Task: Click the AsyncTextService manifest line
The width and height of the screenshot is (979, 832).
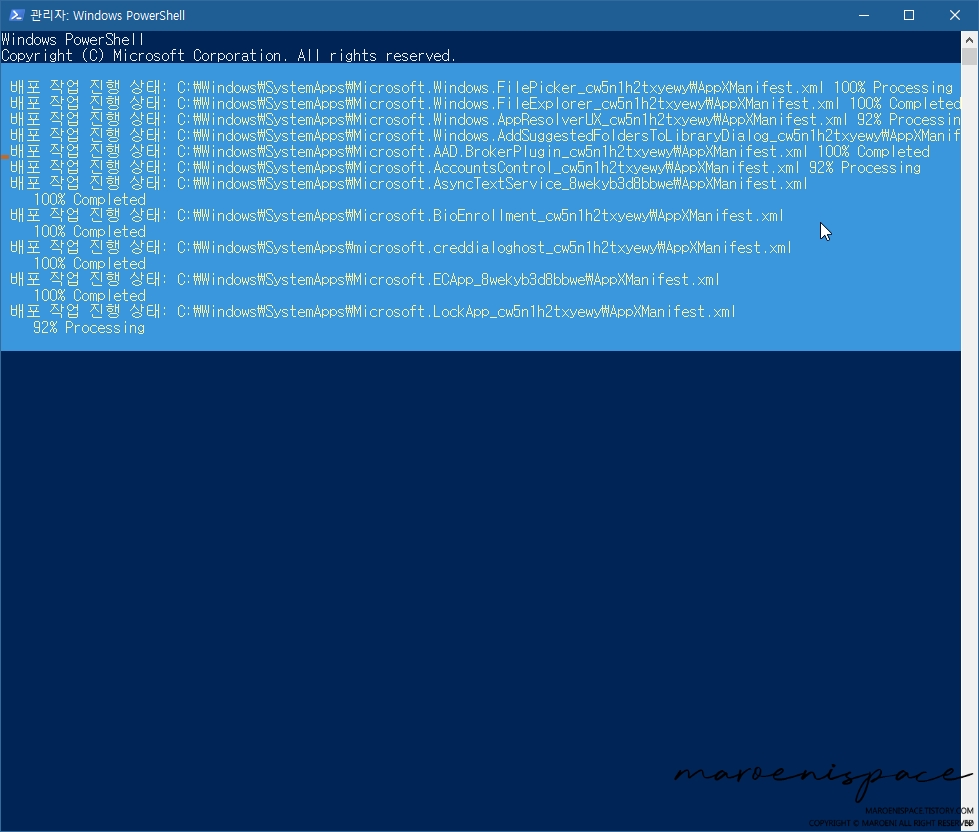Action: coord(409,184)
